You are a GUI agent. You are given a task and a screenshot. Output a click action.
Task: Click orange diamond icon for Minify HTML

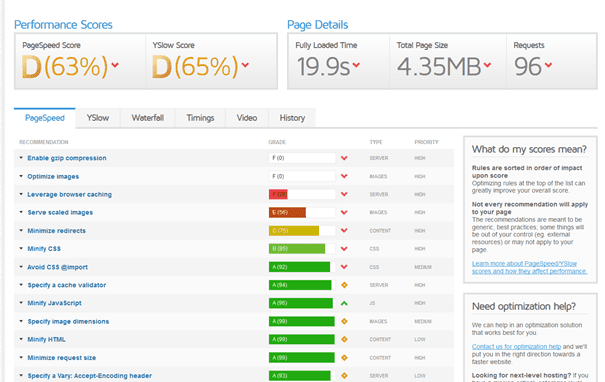coord(344,340)
